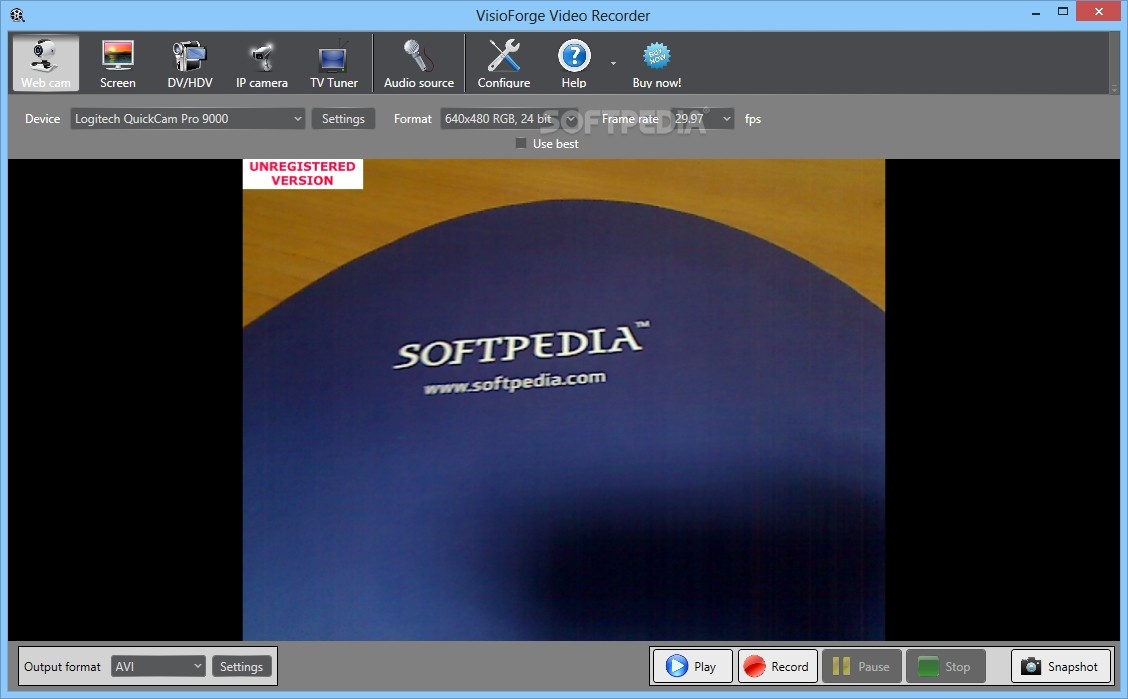The width and height of the screenshot is (1128, 699).
Task: Pick the TV Tuner source
Action: pyautogui.click(x=334, y=63)
